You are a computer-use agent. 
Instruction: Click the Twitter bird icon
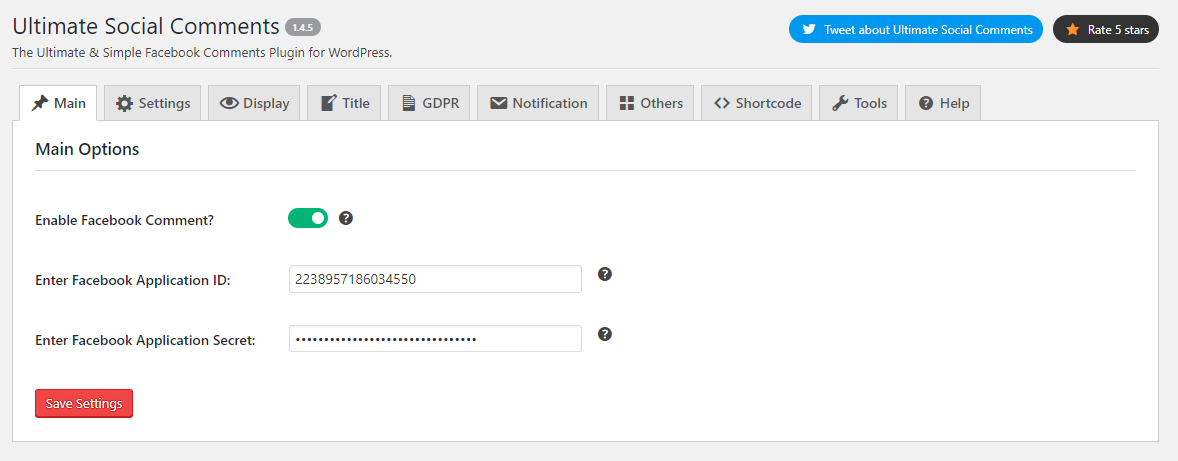click(x=808, y=30)
